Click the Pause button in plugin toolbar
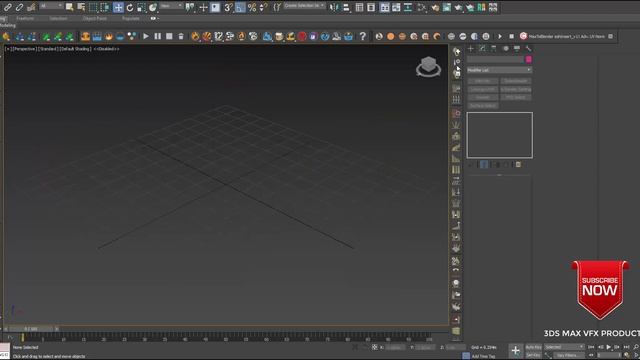 [x=158, y=36]
